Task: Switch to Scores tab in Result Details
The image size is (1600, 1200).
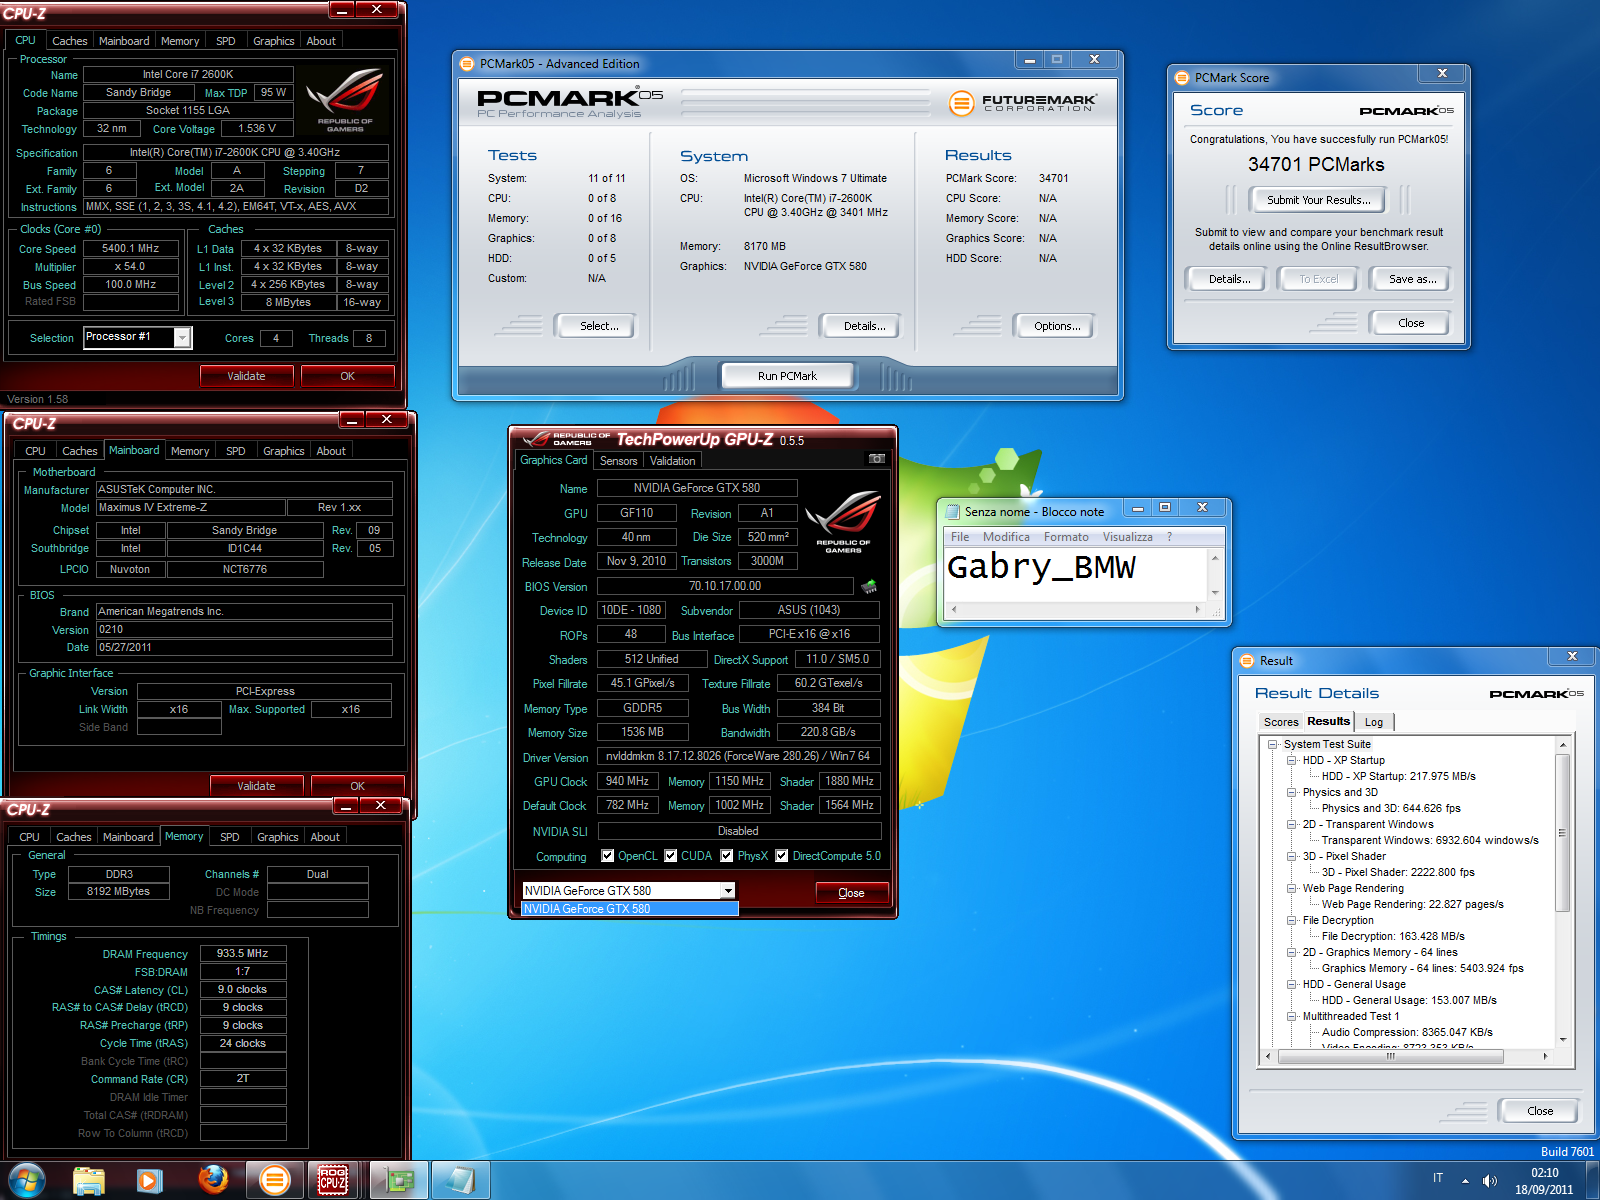Action: tap(1280, 722)
